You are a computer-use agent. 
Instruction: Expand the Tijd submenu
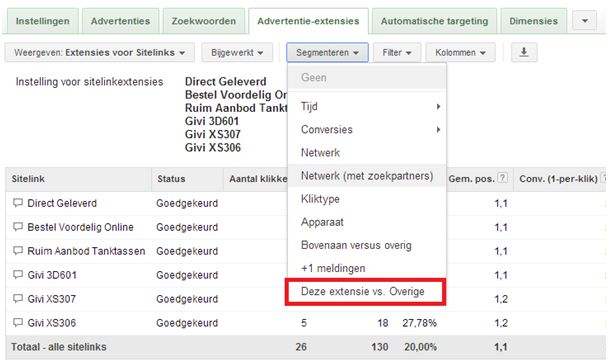coord(367,106)
